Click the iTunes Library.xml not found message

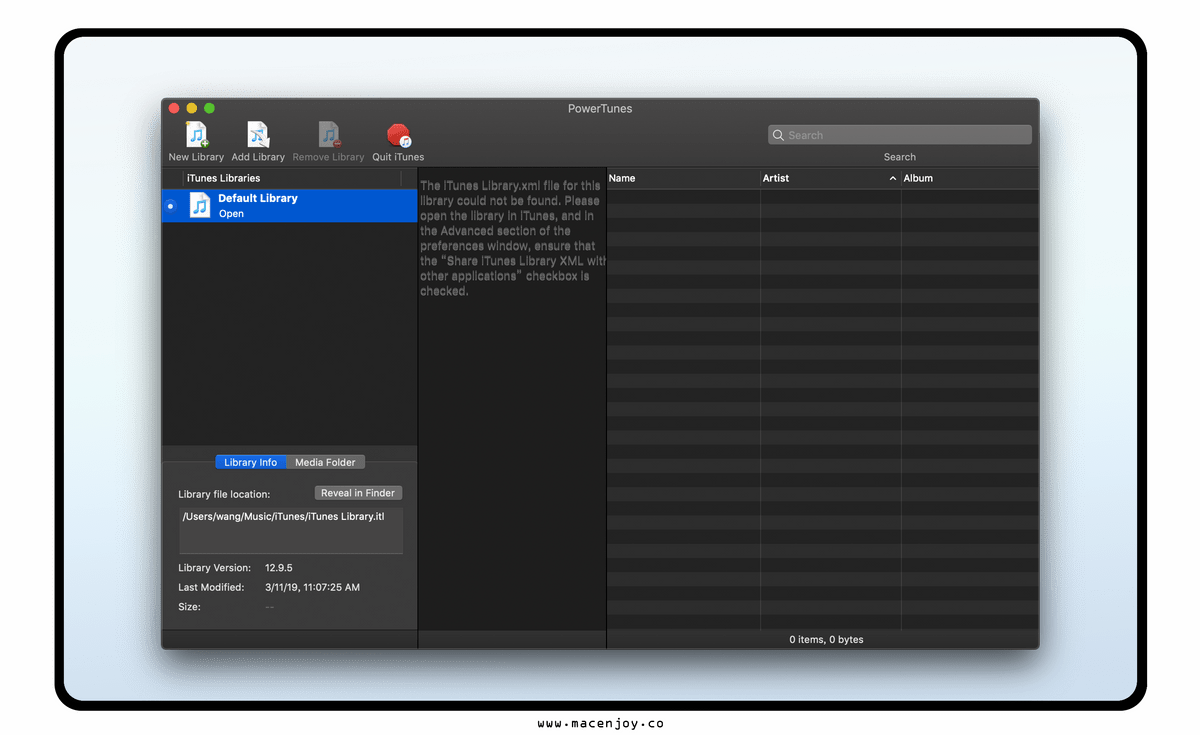point(512,238)
